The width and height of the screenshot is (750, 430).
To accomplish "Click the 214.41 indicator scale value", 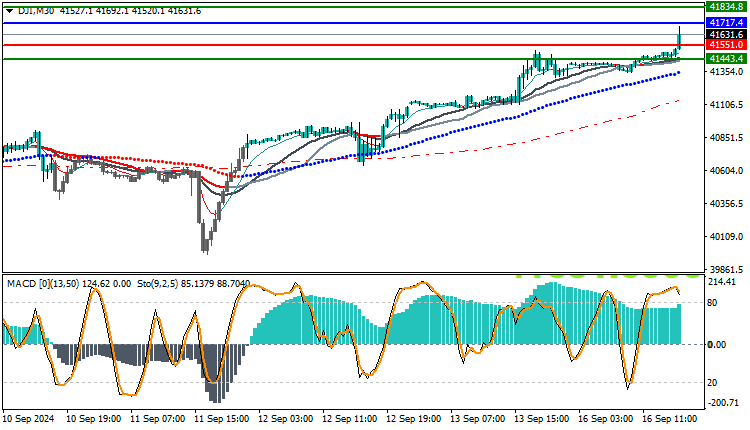I will pos(721,282).
